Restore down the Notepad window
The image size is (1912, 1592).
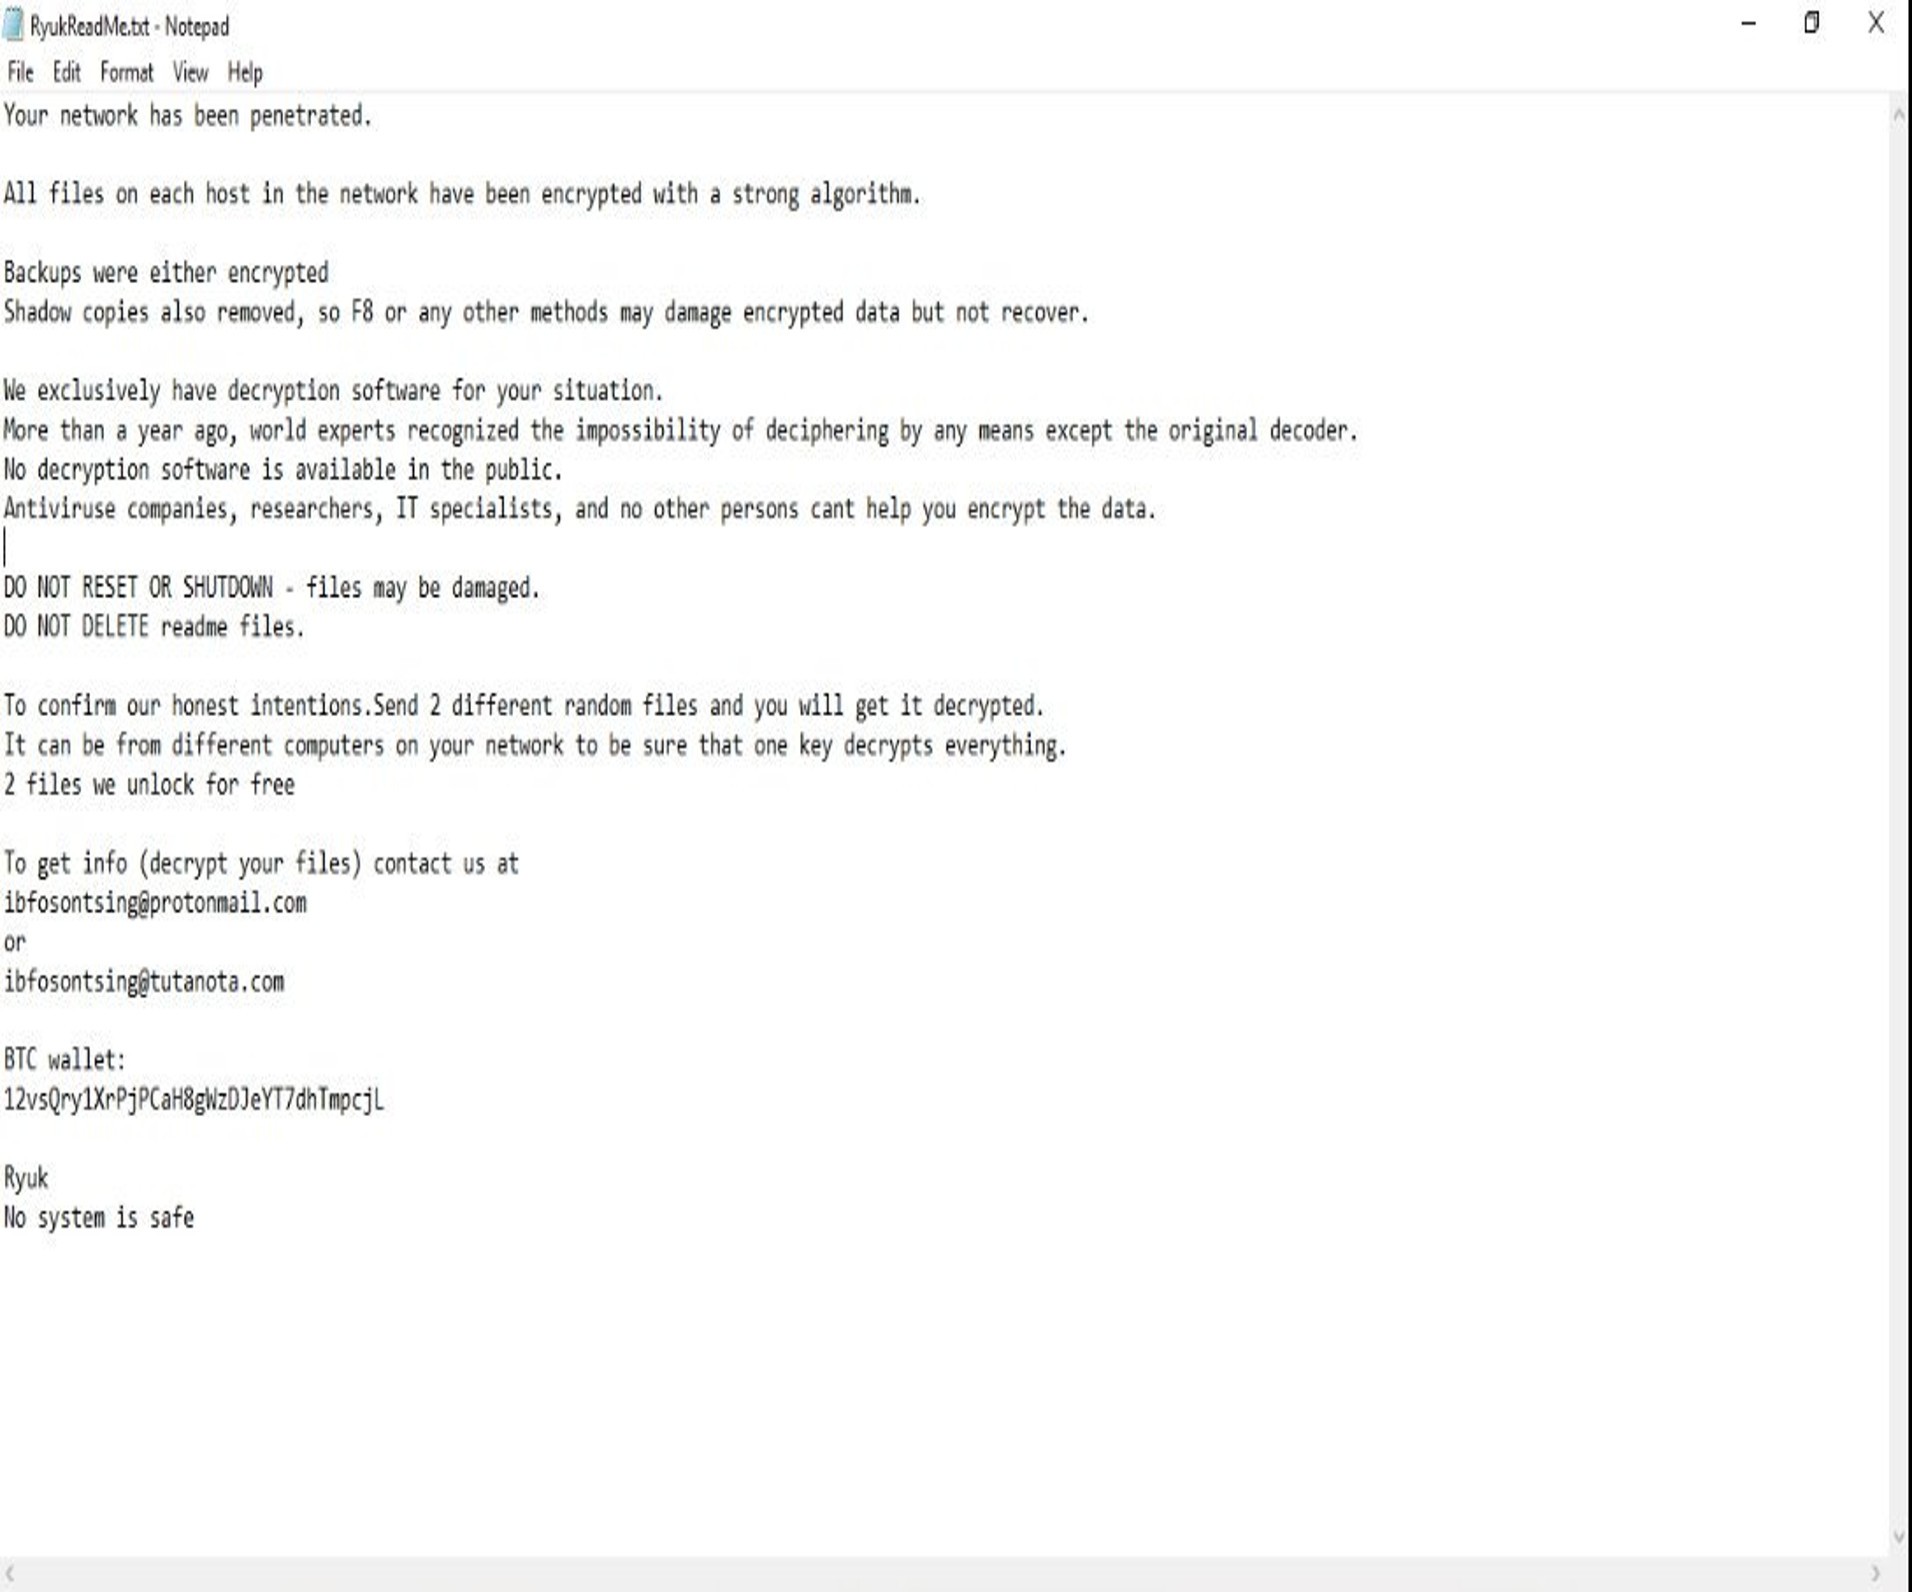[1811, 24]
